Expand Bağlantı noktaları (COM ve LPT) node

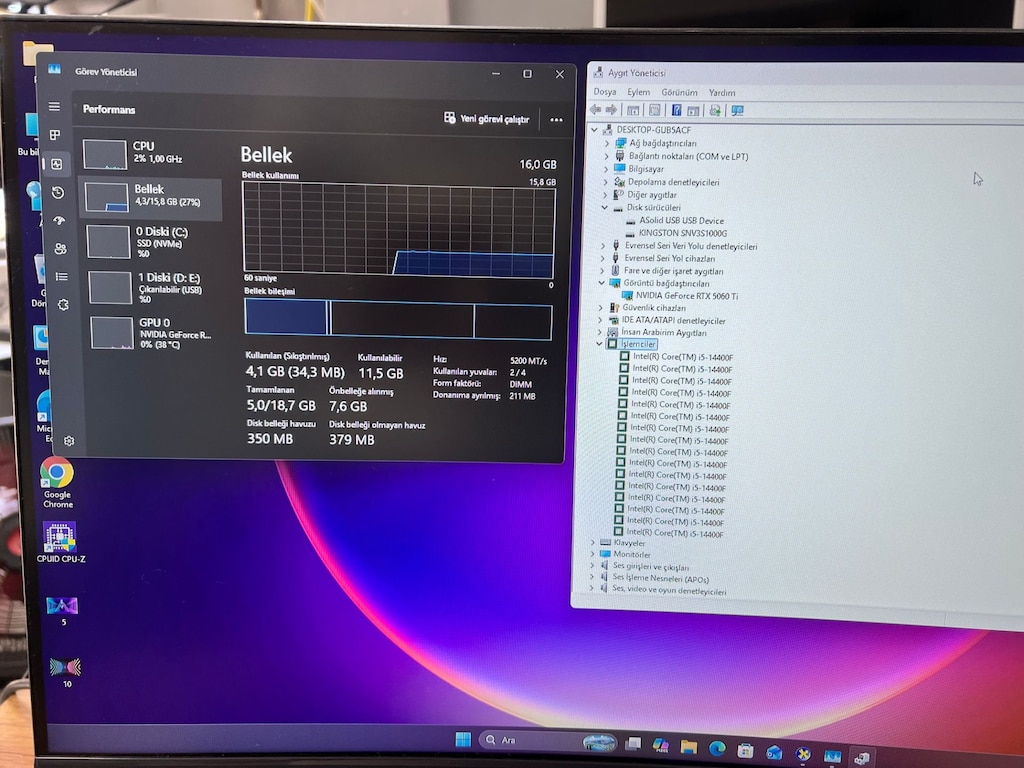click(606, 156)
